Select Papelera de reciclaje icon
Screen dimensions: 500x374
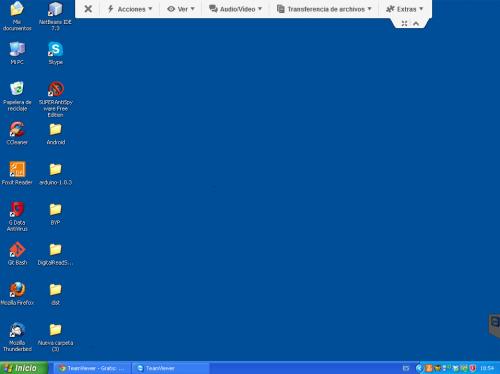(x=17, y=96)
